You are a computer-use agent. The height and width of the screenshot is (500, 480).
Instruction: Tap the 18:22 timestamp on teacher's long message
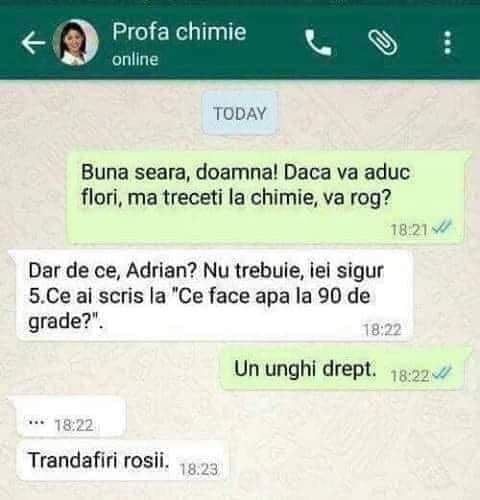[x=382, y=330]
